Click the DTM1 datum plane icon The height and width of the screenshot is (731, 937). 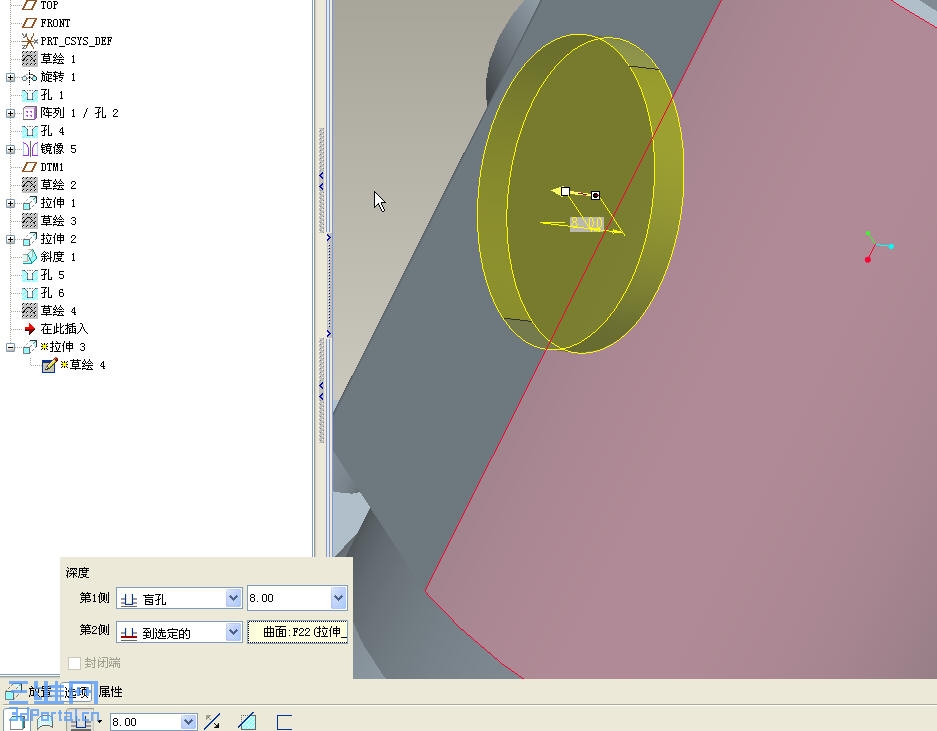(x=29, y=167)
